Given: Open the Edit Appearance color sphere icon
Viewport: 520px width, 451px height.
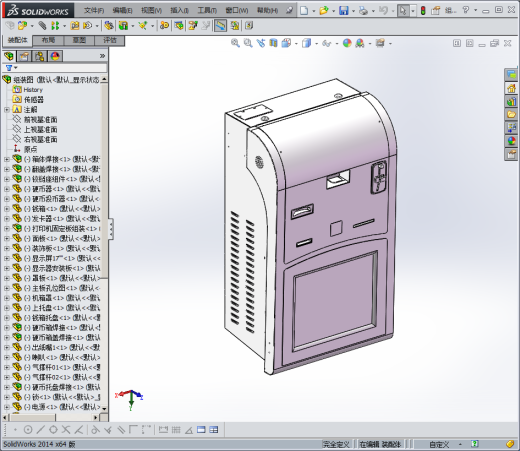Looking at the screenshot, I should (347, 43).
